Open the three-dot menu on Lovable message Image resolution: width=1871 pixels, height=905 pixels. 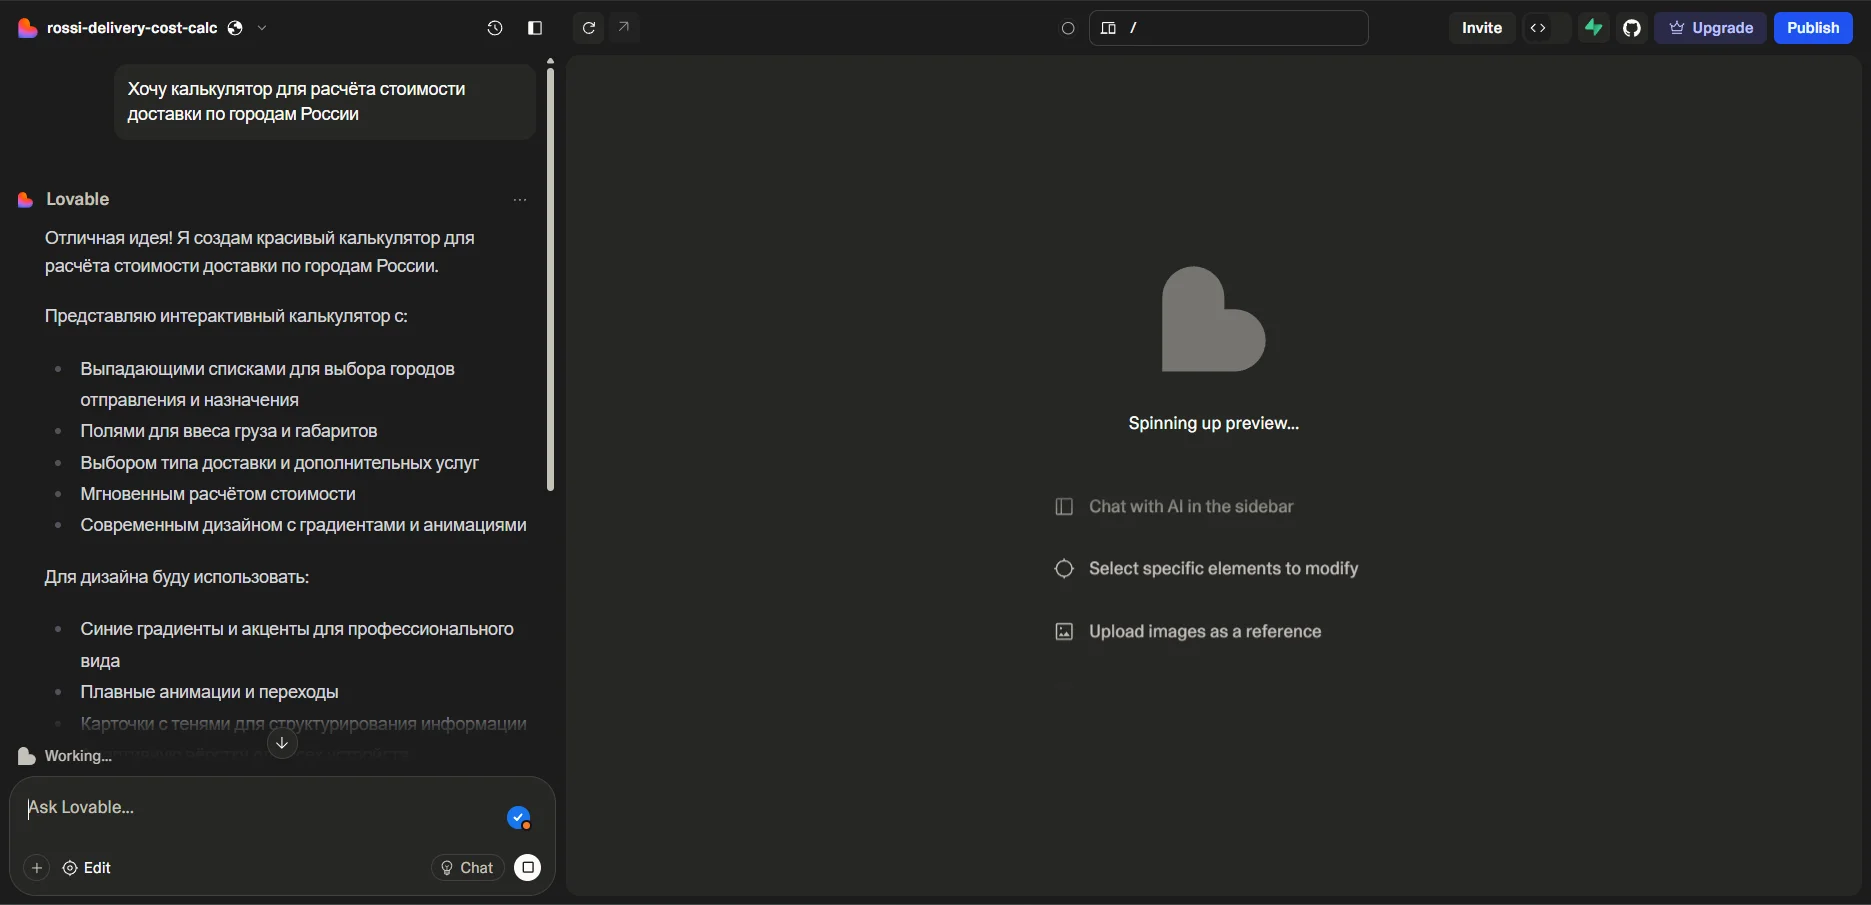click(x=520, y=200)
